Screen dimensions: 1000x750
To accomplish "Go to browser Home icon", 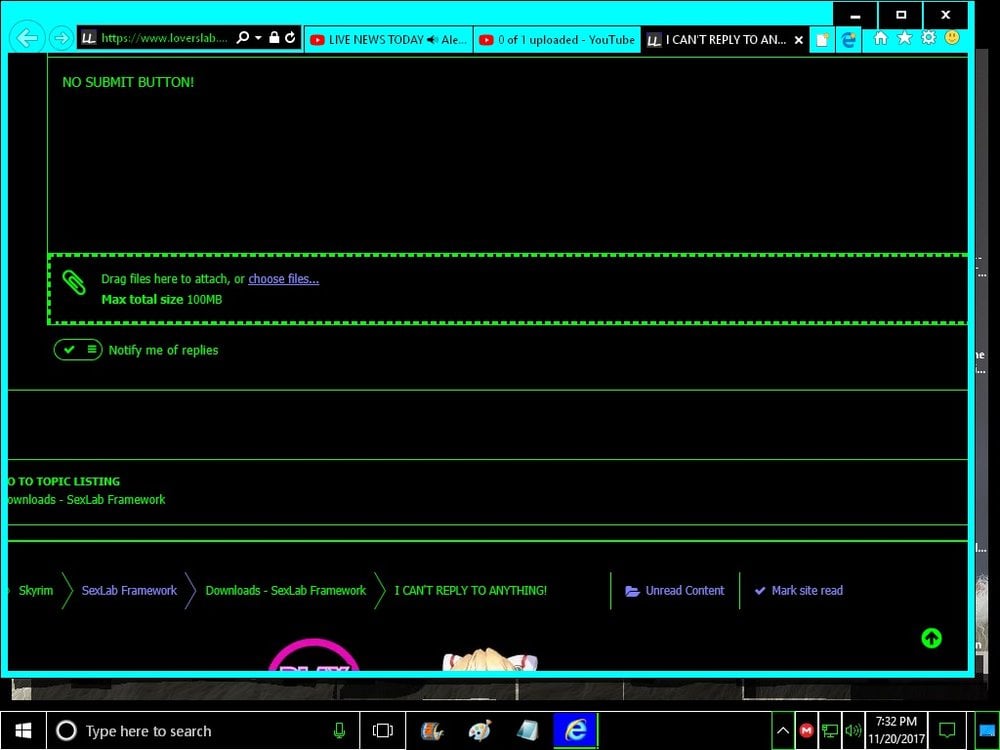I will (881, 38).
